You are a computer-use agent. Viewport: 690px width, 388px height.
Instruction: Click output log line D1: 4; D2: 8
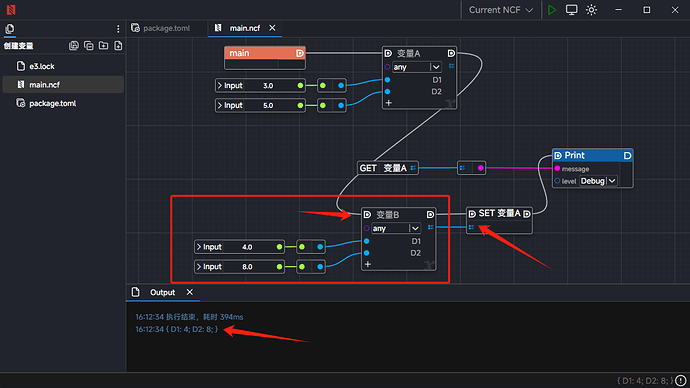[x=177, y=329]
